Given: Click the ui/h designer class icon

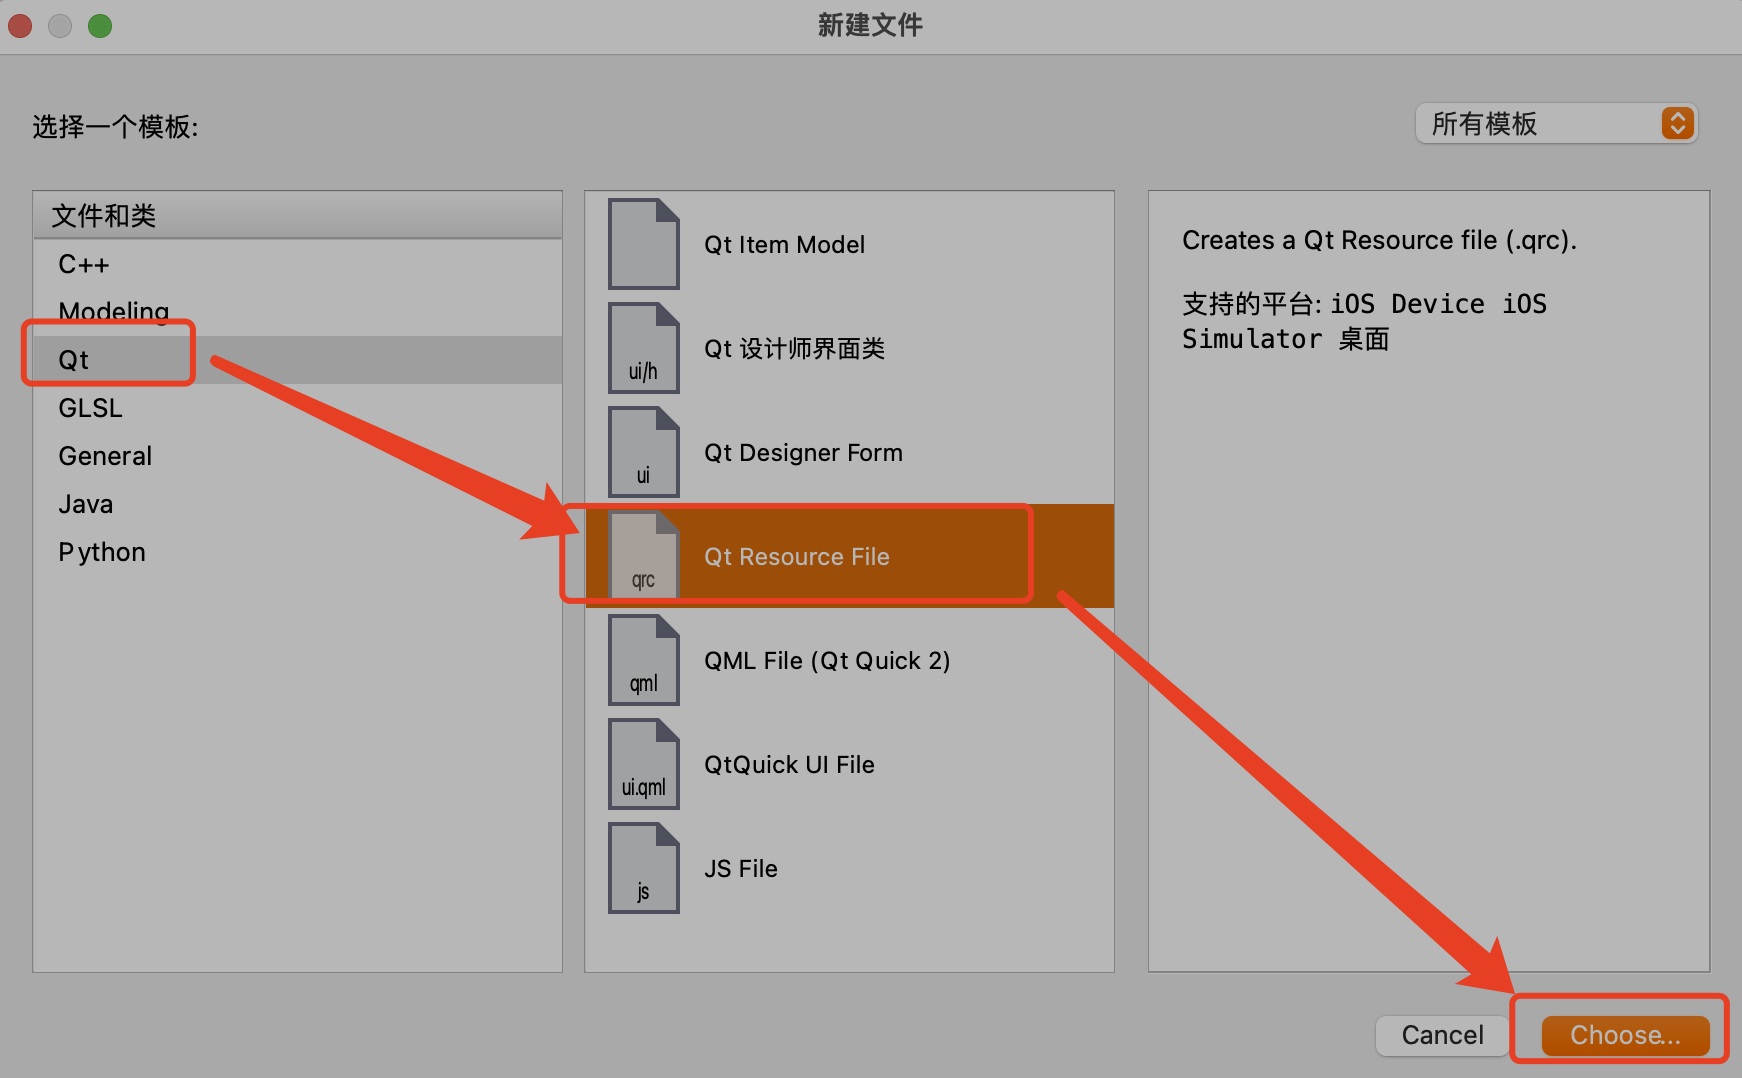Looking at the screenshot, I should click(x=644, y=348).
